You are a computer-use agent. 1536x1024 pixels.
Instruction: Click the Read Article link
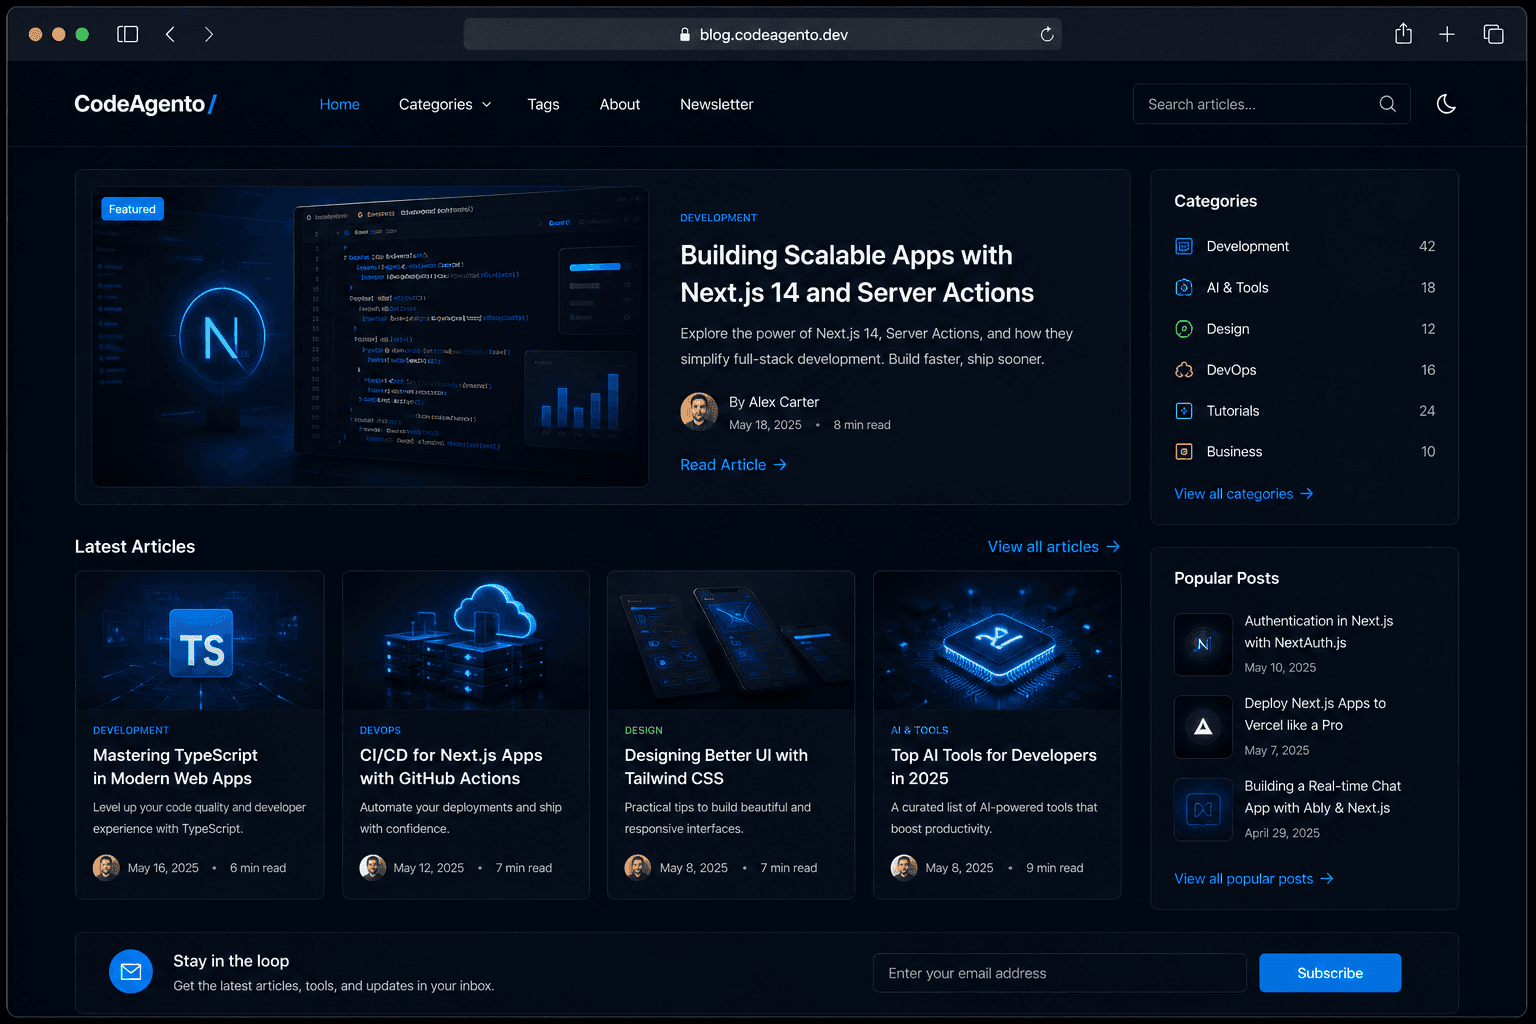[733, 465]
